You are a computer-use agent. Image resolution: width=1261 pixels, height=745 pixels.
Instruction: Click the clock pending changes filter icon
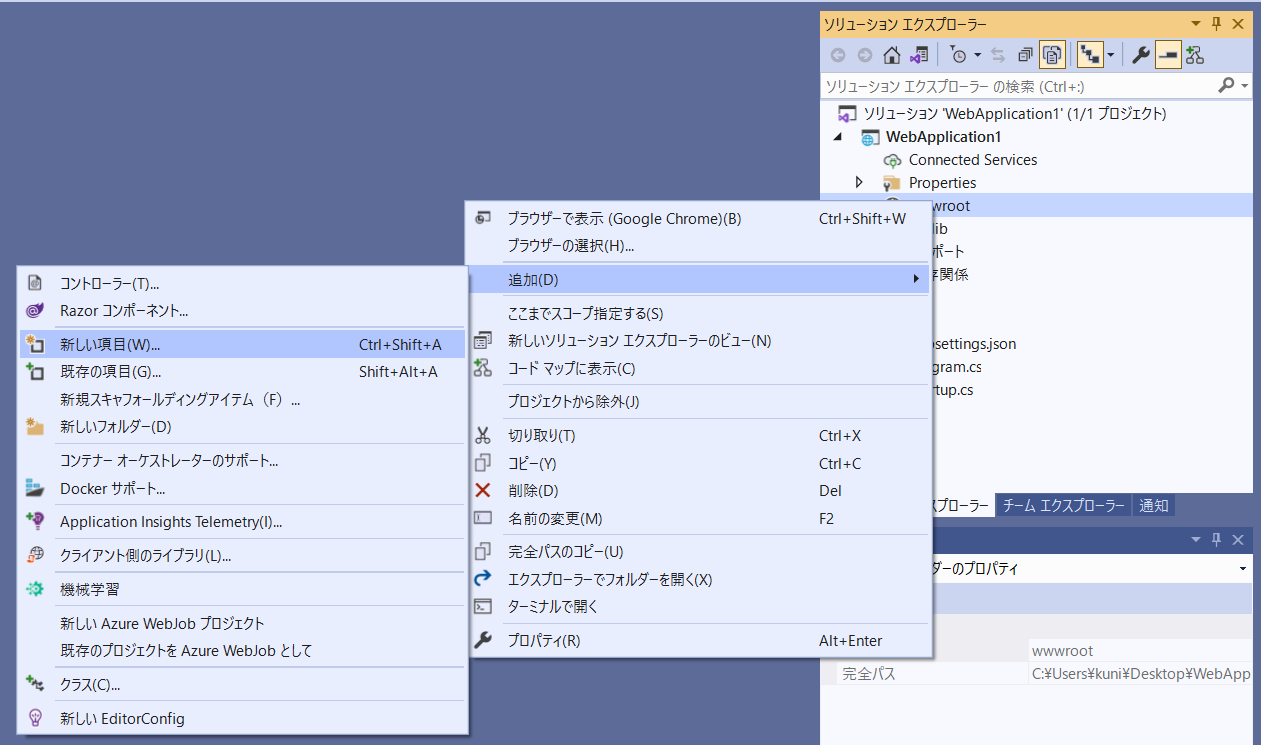959,56
